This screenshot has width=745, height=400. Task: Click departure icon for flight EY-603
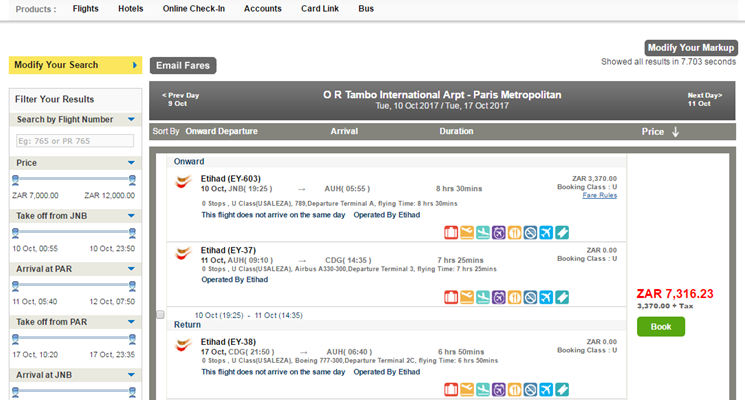pos(467,233)
